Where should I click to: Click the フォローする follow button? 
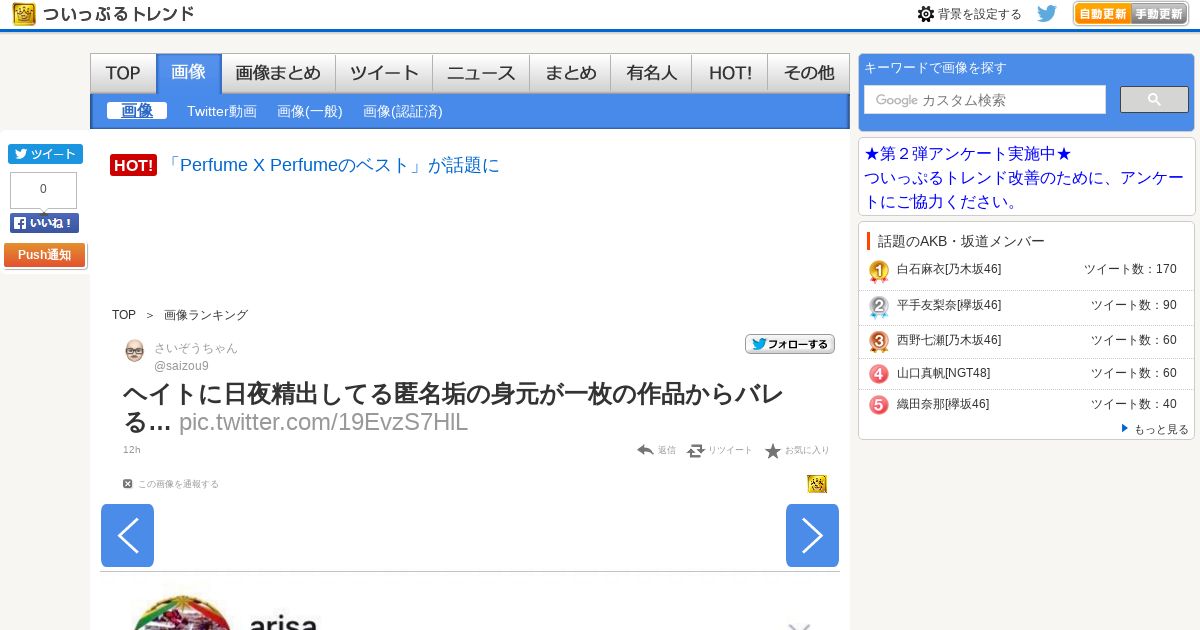[790, 344]
